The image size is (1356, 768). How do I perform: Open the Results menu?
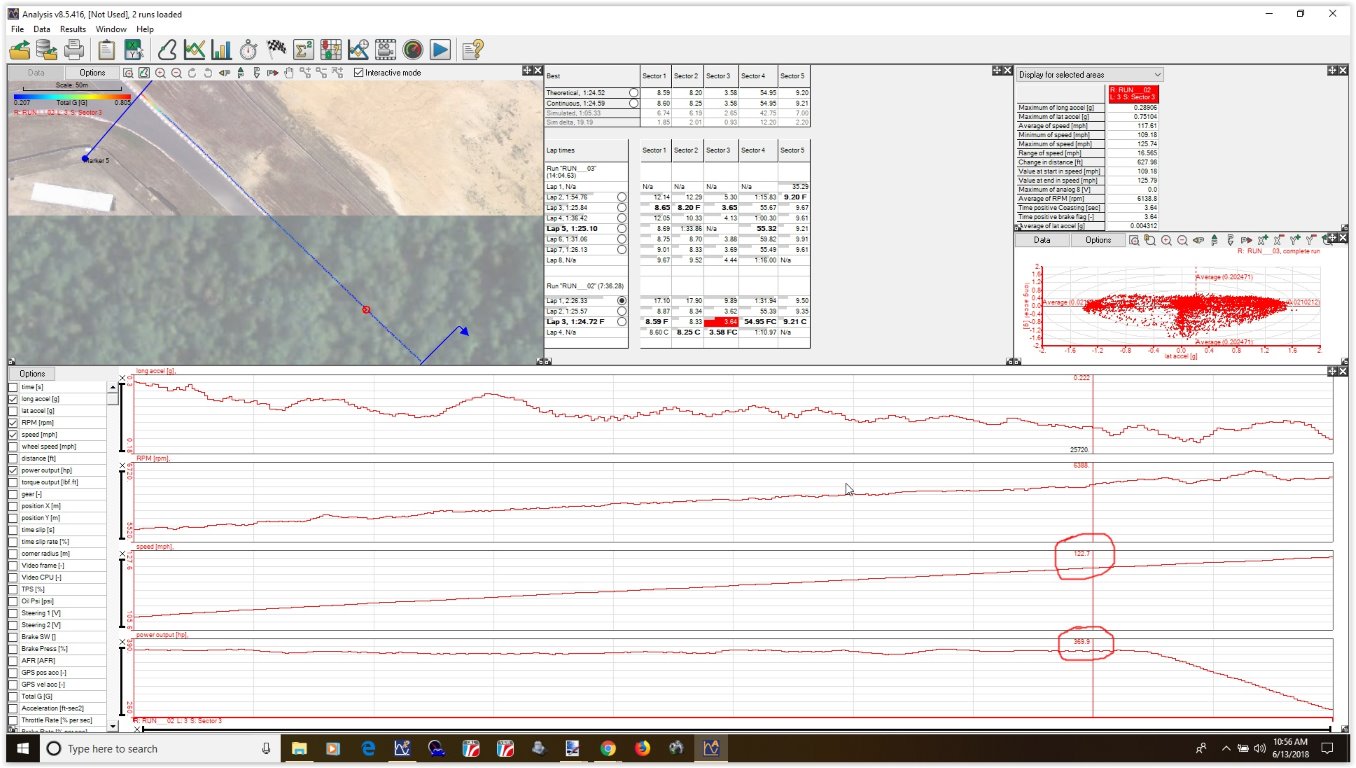coord(73,29)
